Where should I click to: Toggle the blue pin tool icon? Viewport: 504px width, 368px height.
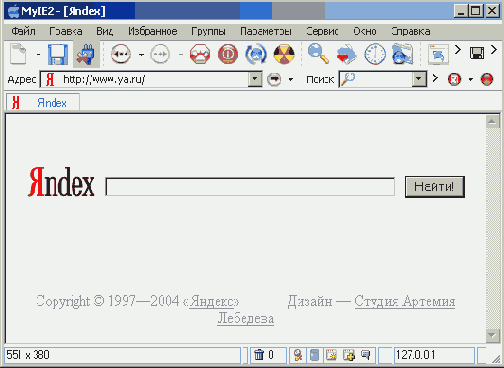tap(86, 54)
